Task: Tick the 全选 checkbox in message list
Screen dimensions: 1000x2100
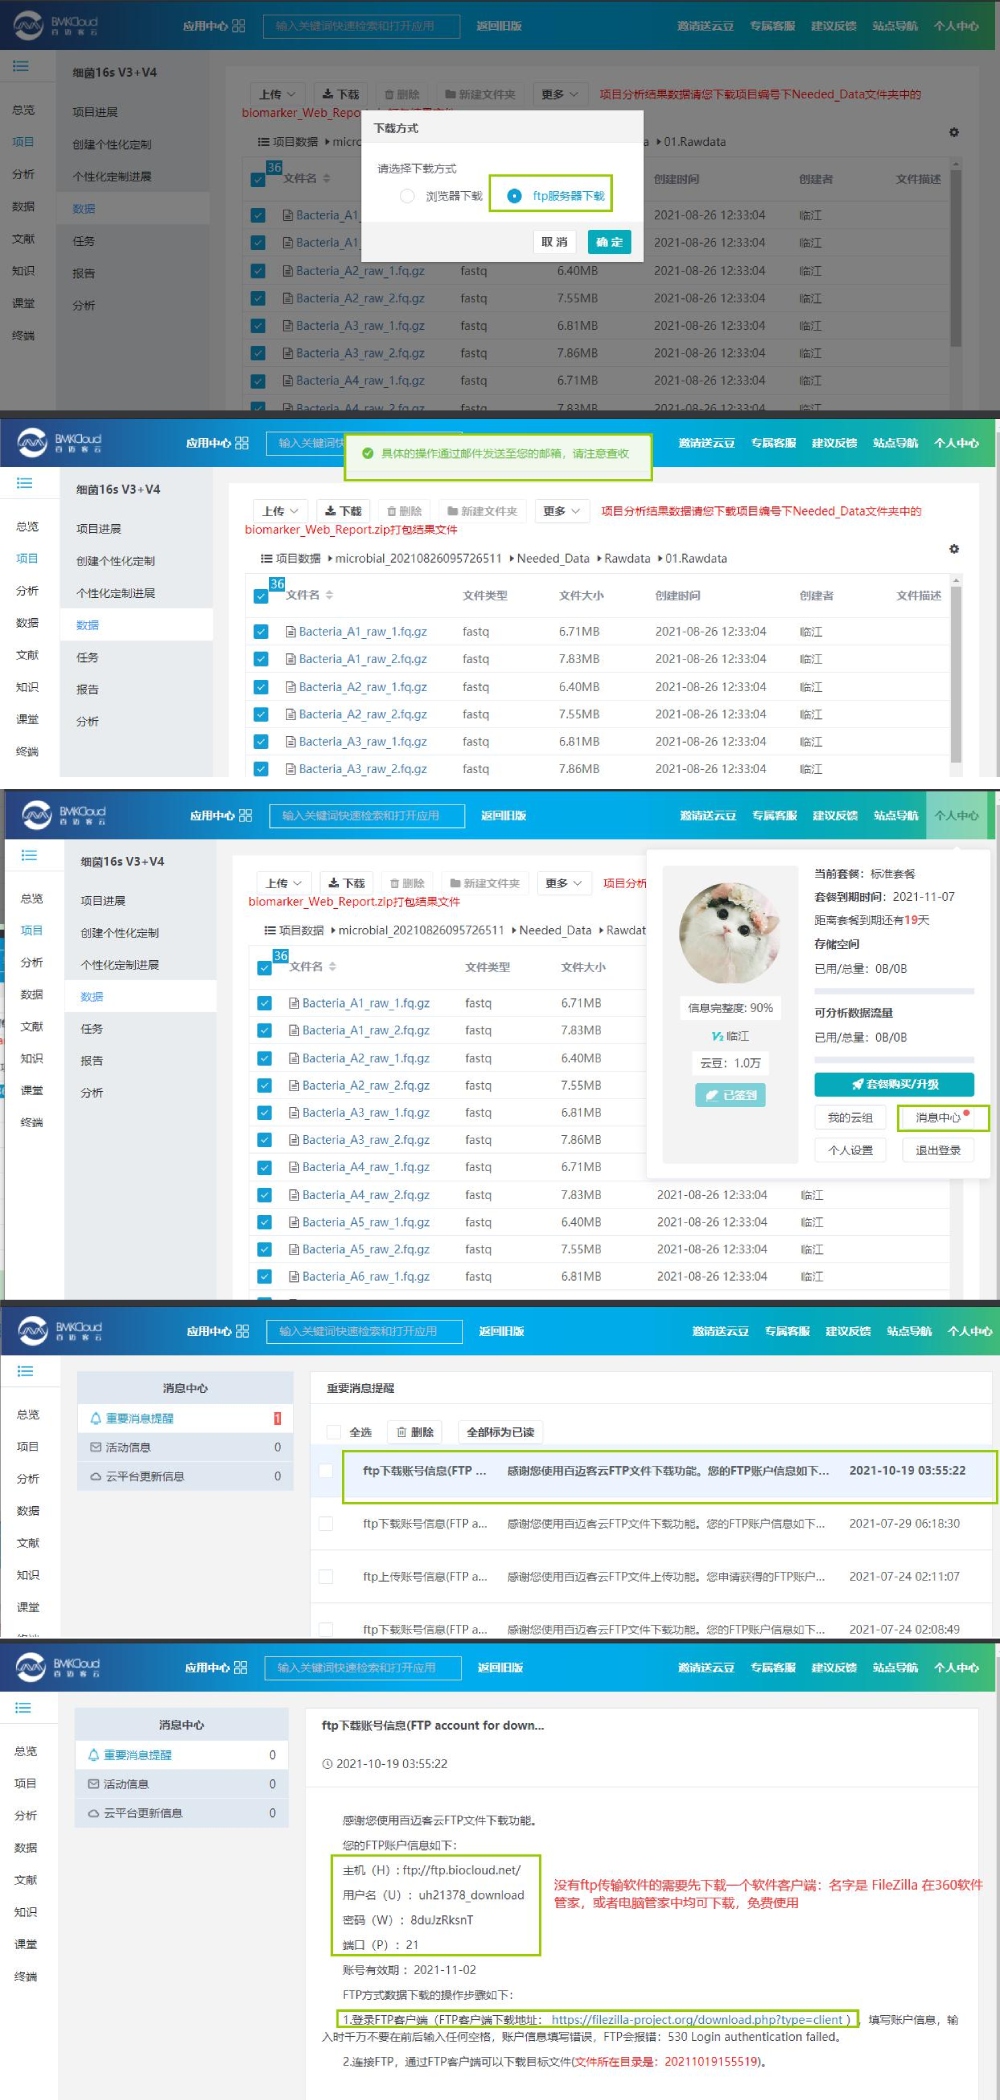Action: [x=333, y=1432]
